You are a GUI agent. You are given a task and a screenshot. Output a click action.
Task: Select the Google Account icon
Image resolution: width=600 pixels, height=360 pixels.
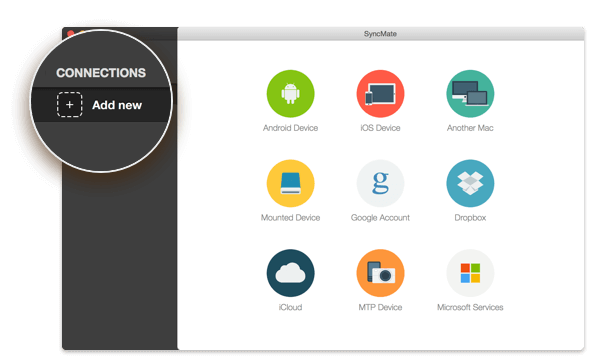(380, 183)
